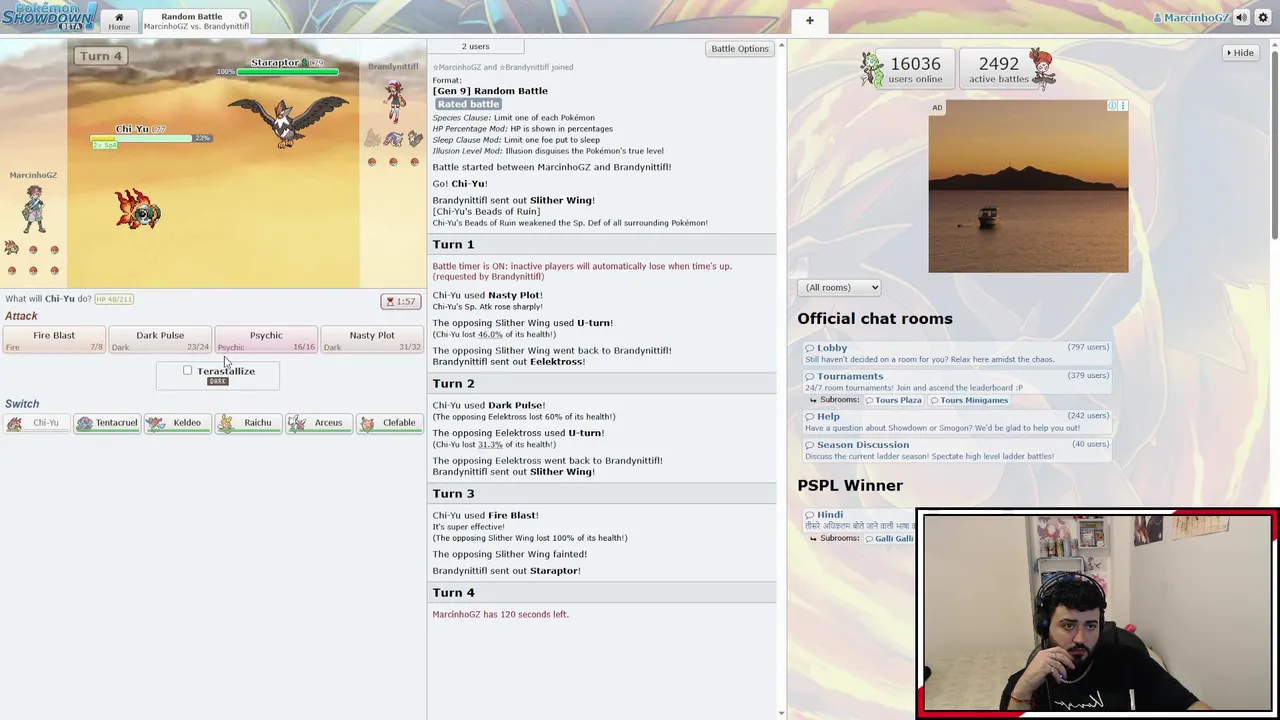Viewport: 1280px width, 720px height.
Task: Switch to Keldeo
Action: [x=177, y=423]
